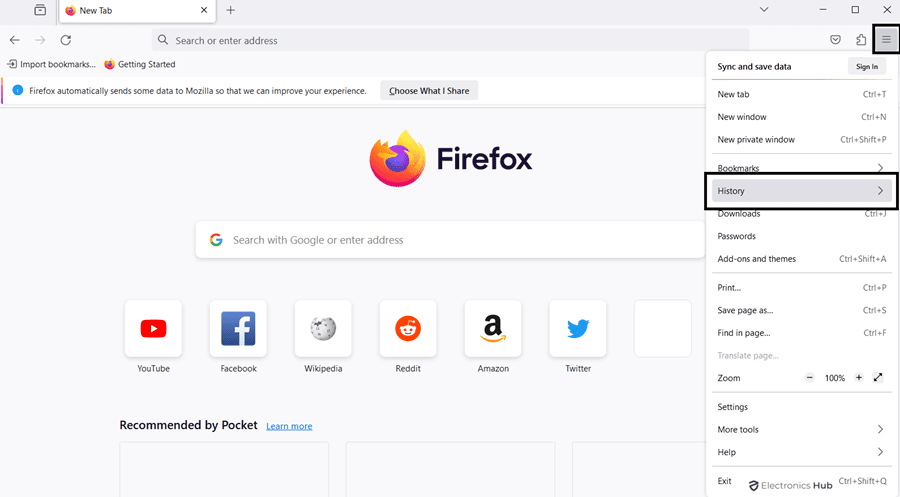Click the hamburger application menu icon
The width and height of the screenshot is (900, 497).
coord(886,40)
